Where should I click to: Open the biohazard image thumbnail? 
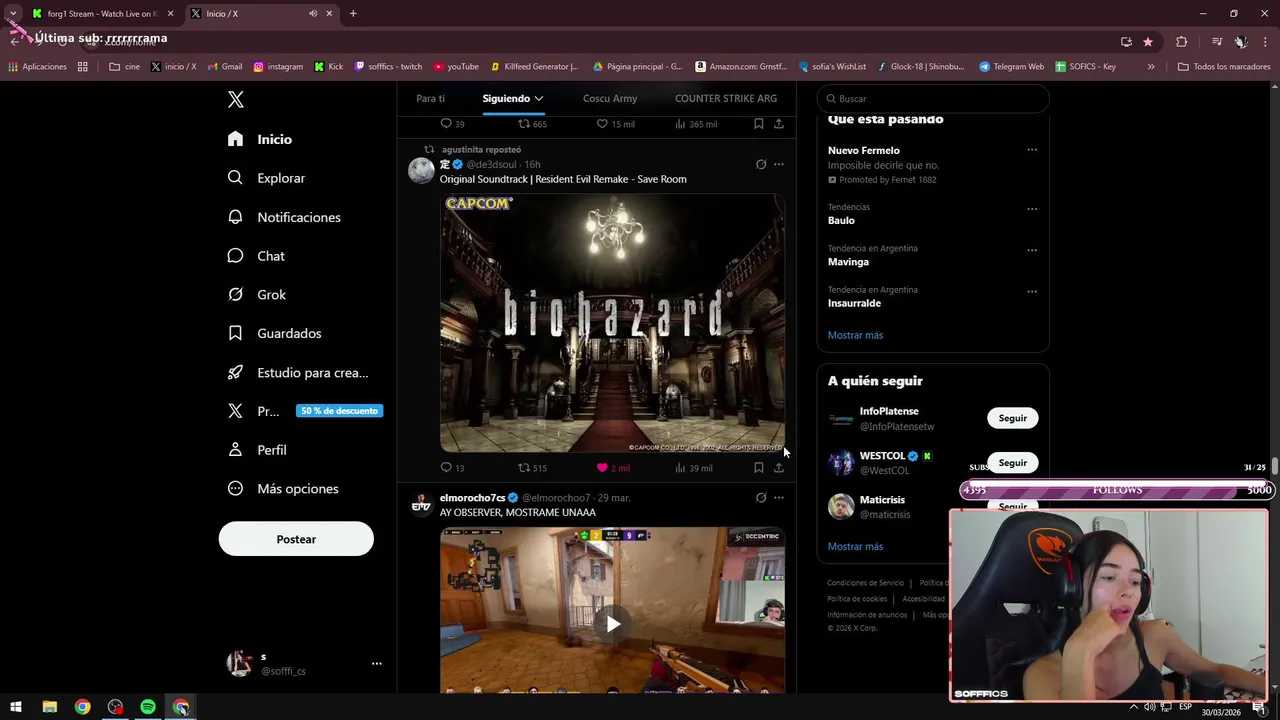pyautogui.click(x=612, y=324)
